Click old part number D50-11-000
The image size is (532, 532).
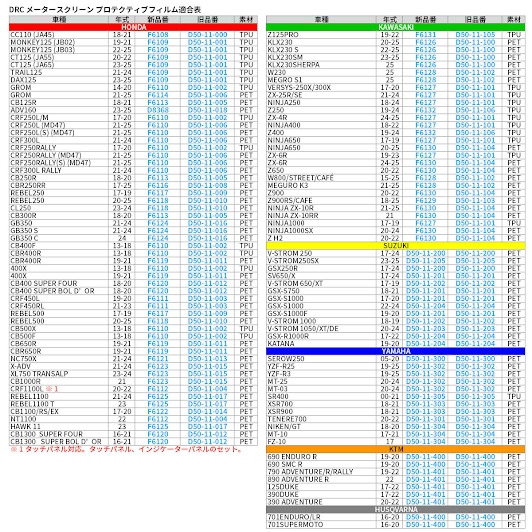click(207, 35)
